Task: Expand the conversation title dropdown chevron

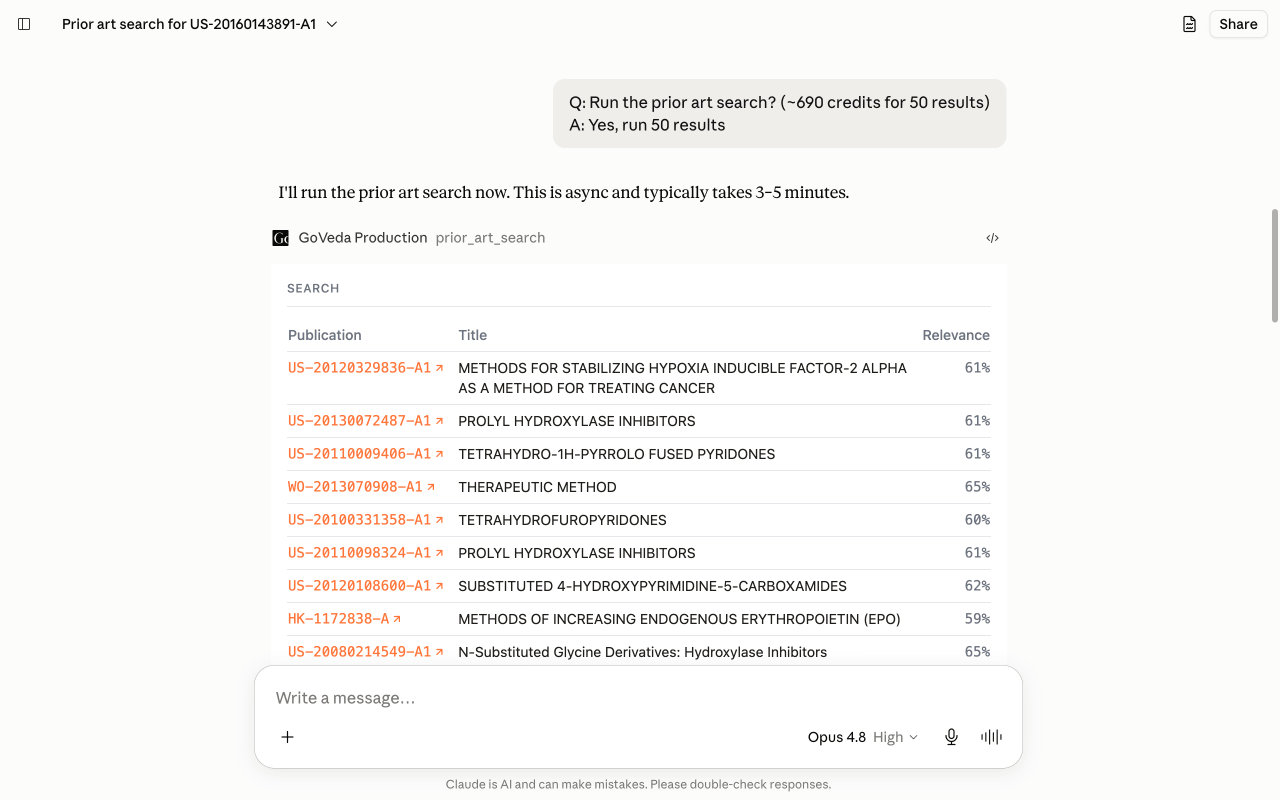Action: click(x=332, y=24)
